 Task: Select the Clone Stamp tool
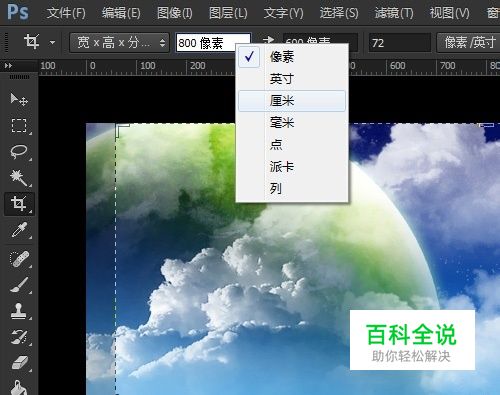pyautogui.click(x=19, y=311)
